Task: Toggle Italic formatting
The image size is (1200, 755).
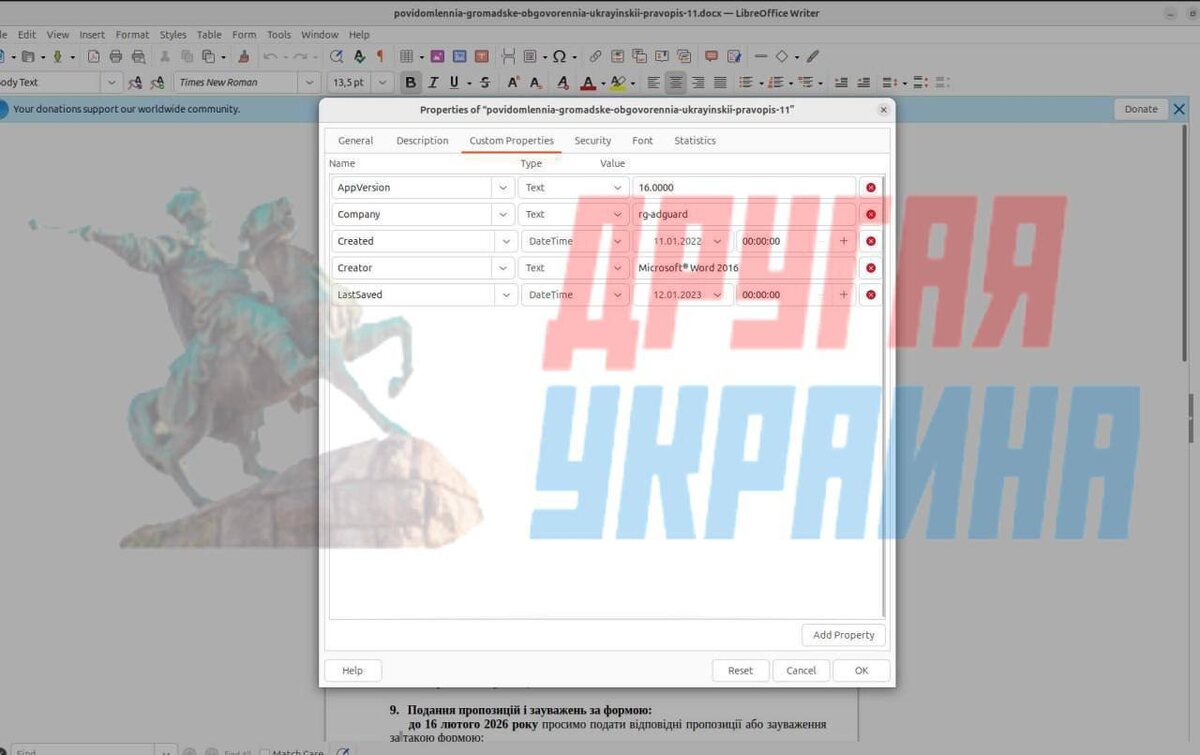Action: [x=433, y=83]
